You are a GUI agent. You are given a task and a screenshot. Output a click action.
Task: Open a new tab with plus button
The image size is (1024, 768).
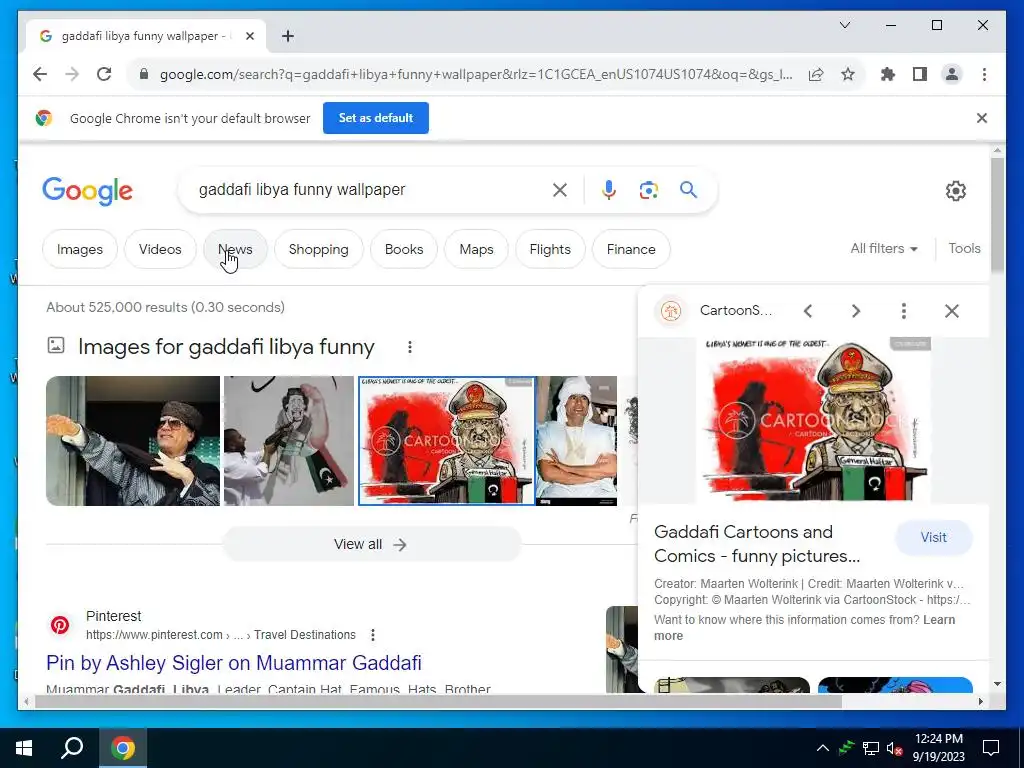(x=288, y=36)
